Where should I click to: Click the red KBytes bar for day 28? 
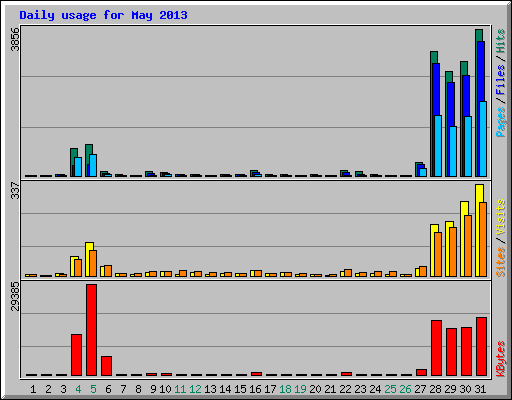coord(436,348)
